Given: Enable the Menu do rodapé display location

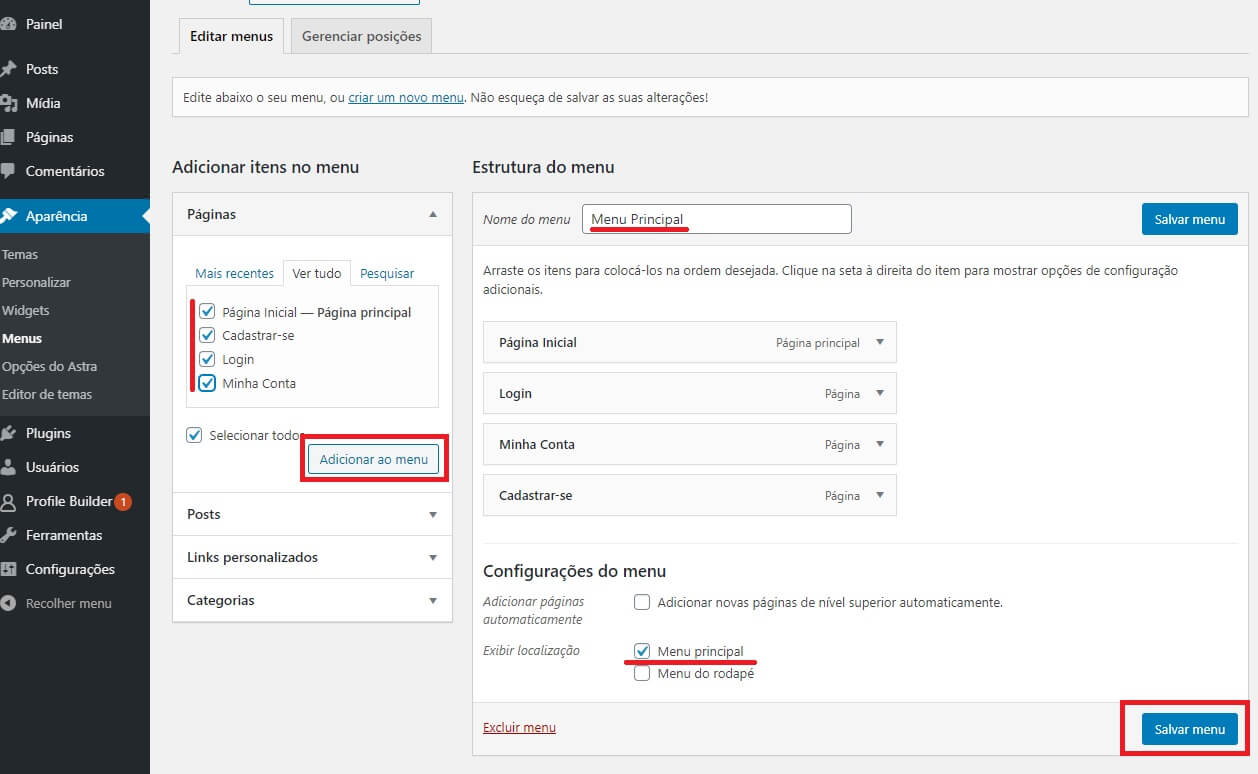Looking at the screenshot, I should [x=641, y=673].
